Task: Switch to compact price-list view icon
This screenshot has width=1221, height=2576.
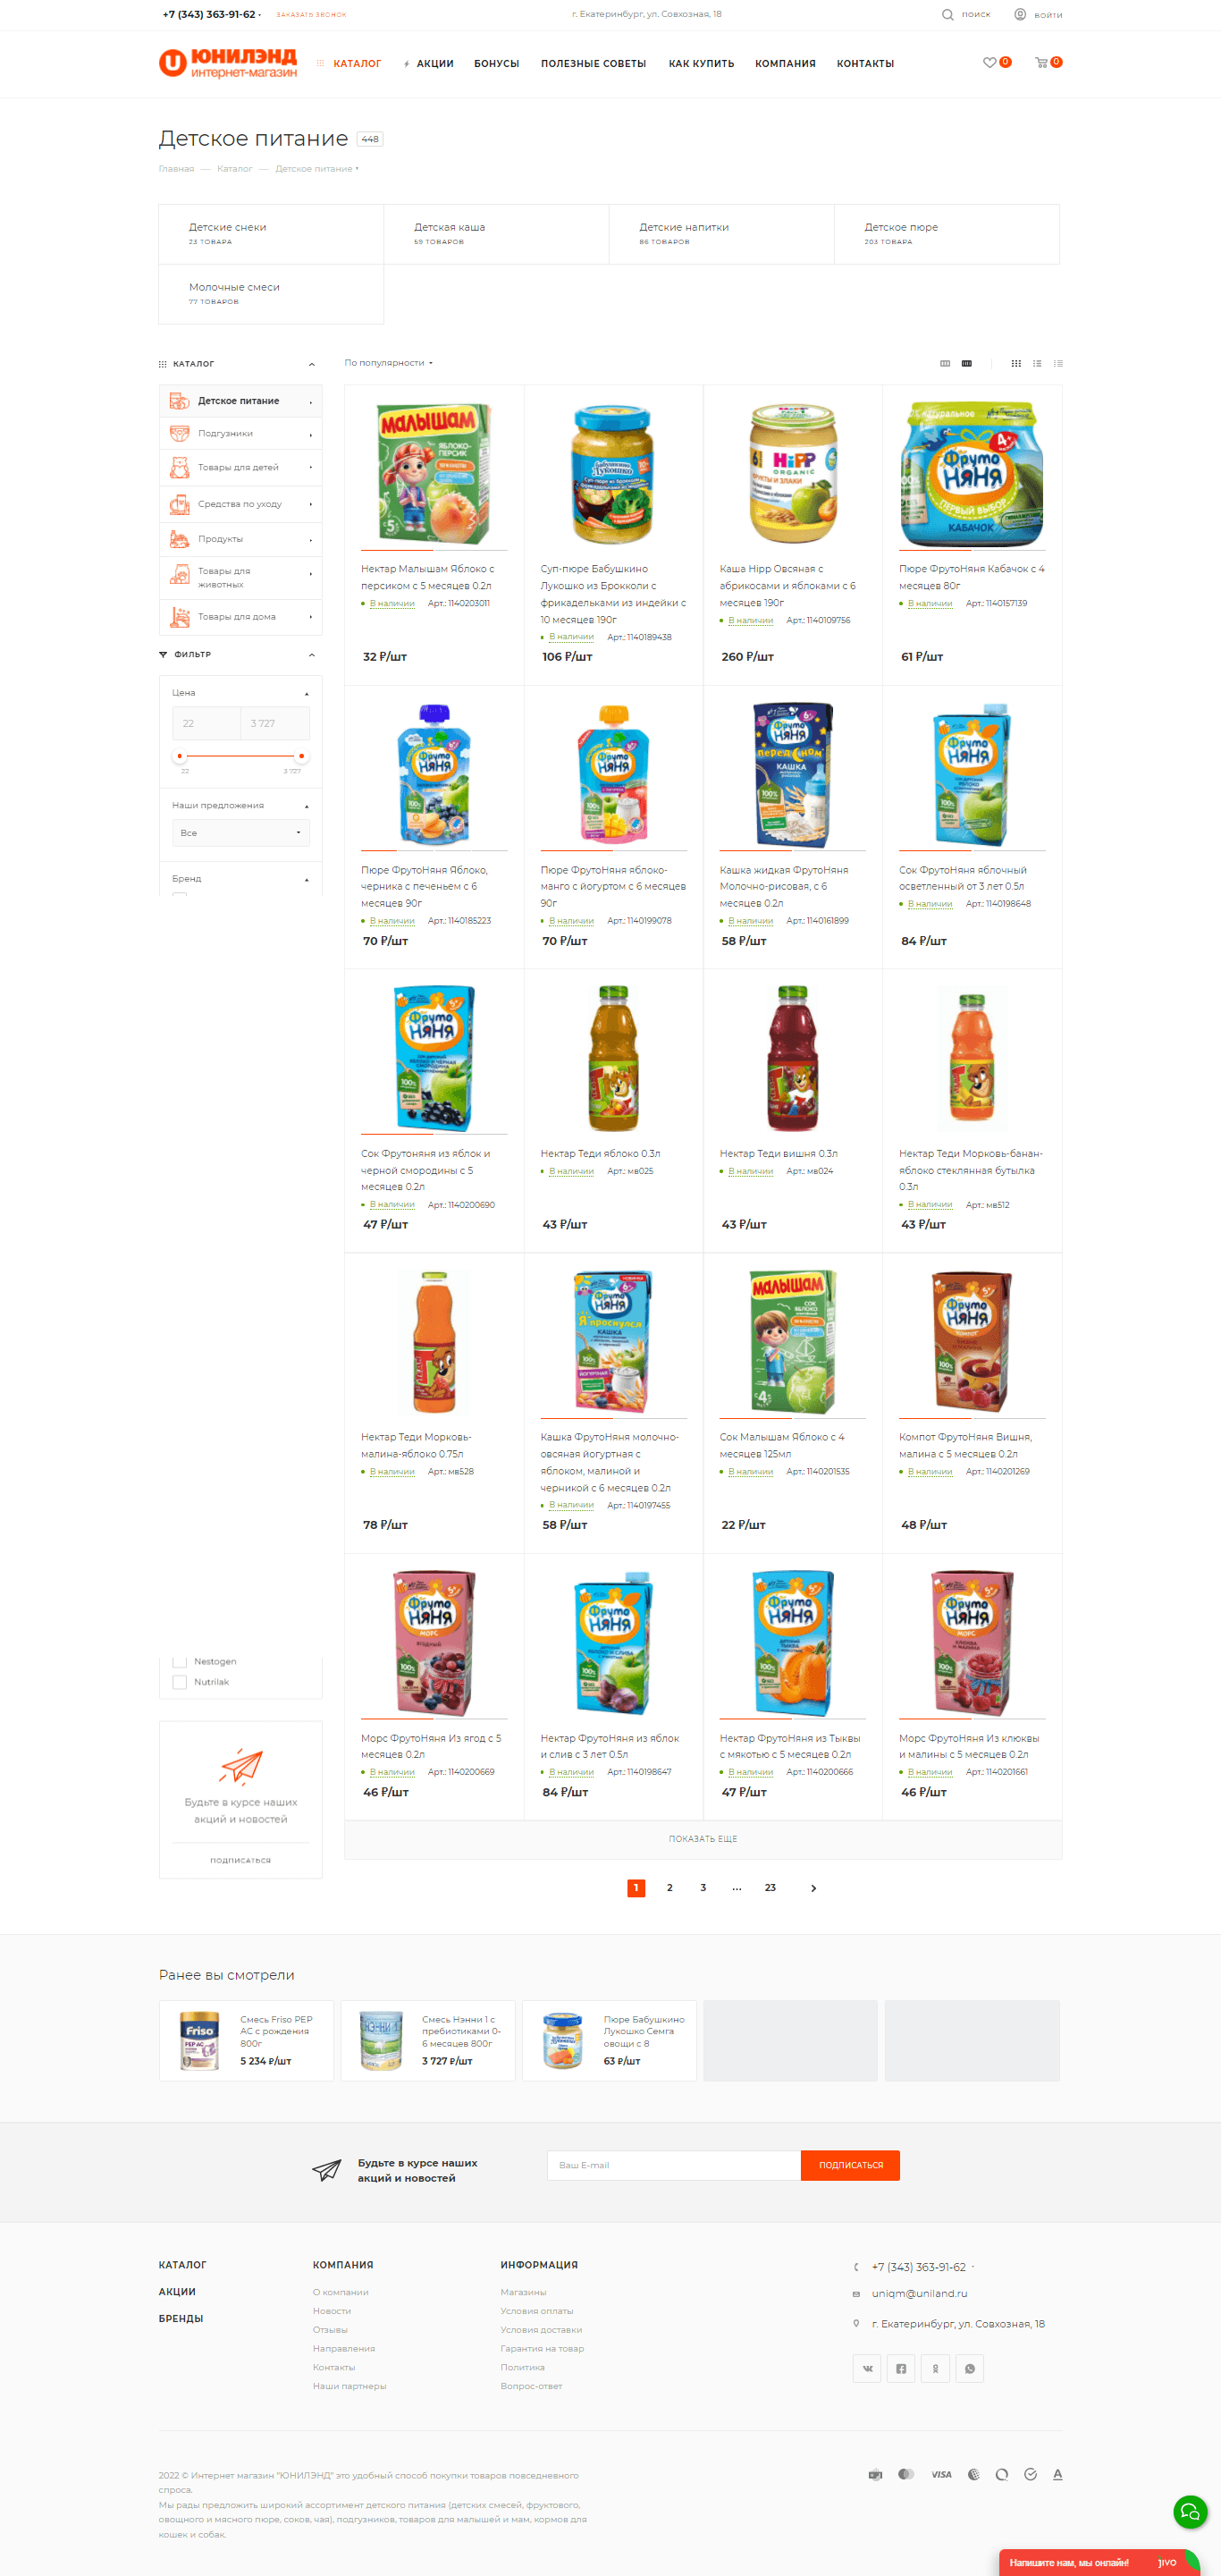Action: click(1058, 363)
